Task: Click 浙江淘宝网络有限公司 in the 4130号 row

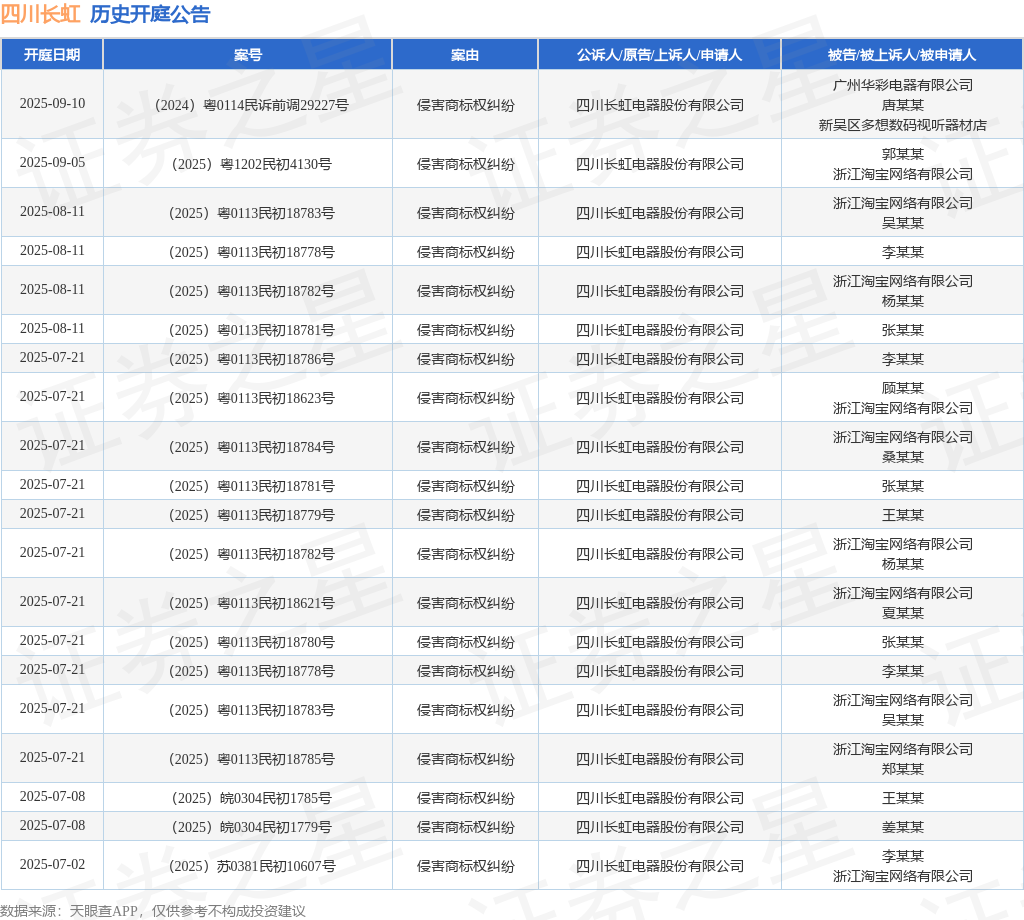Action: 903,174
